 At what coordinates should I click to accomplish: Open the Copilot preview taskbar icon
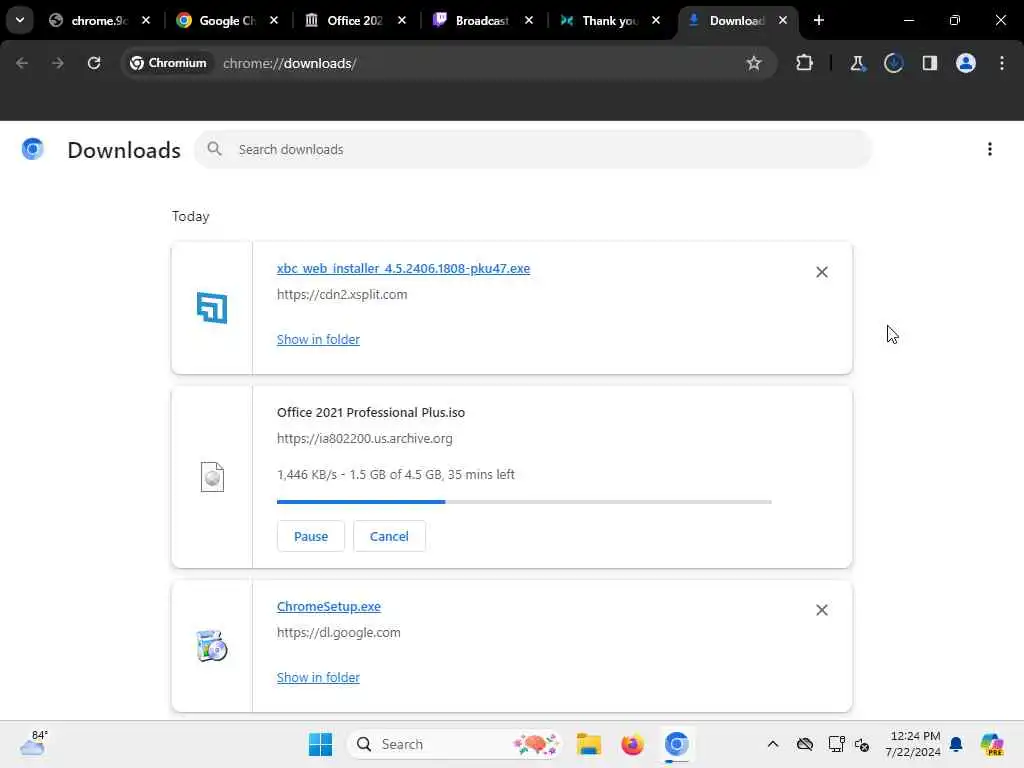[x=991, y=744]
